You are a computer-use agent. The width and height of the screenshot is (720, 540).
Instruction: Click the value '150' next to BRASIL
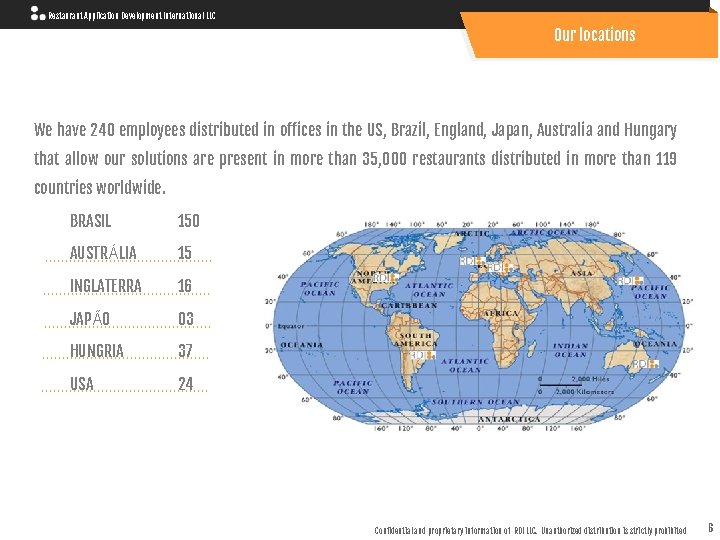[x=189, y=221]
